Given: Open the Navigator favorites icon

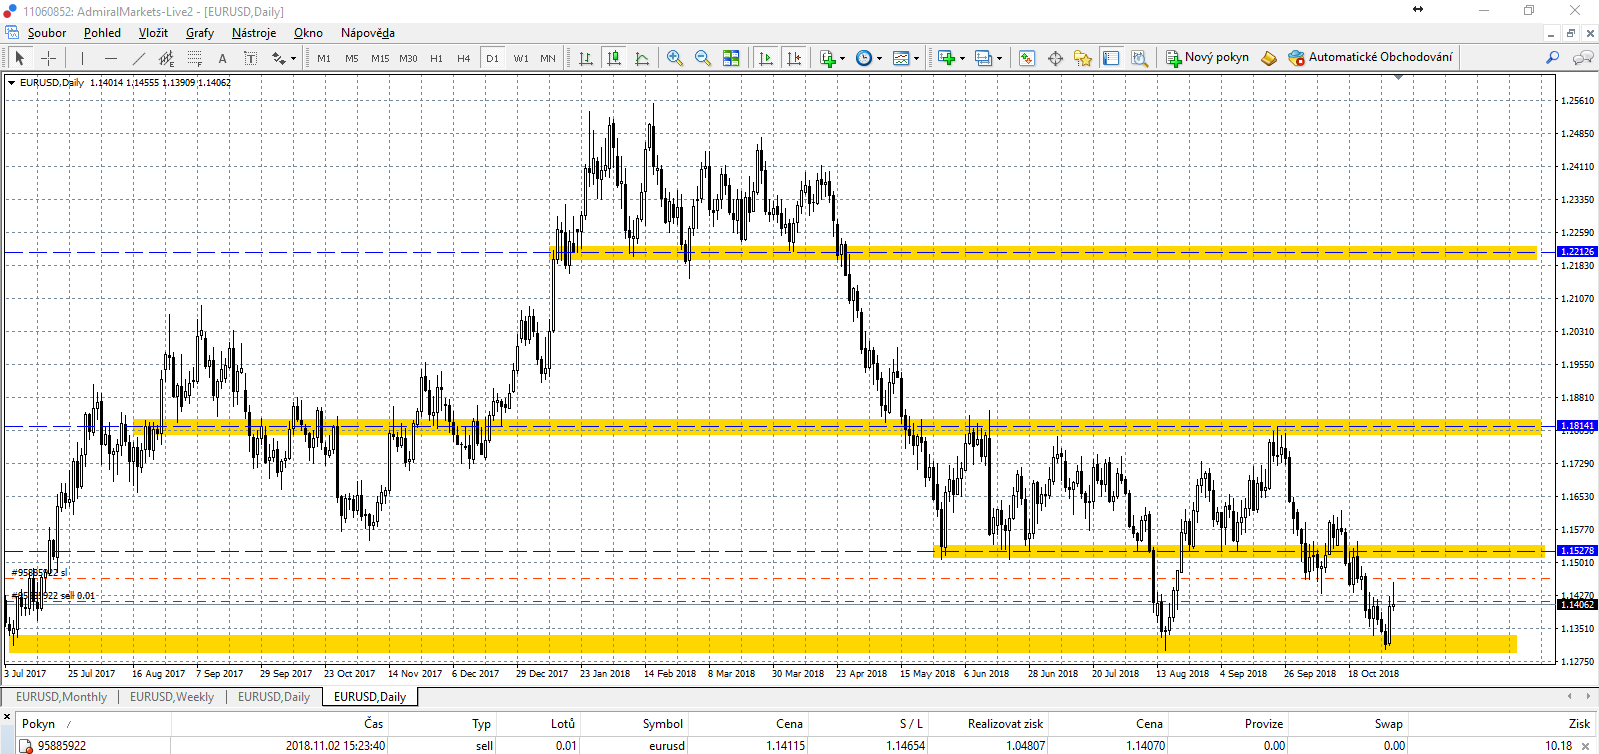Looking at the screenshot, I should pos(1083,58).
